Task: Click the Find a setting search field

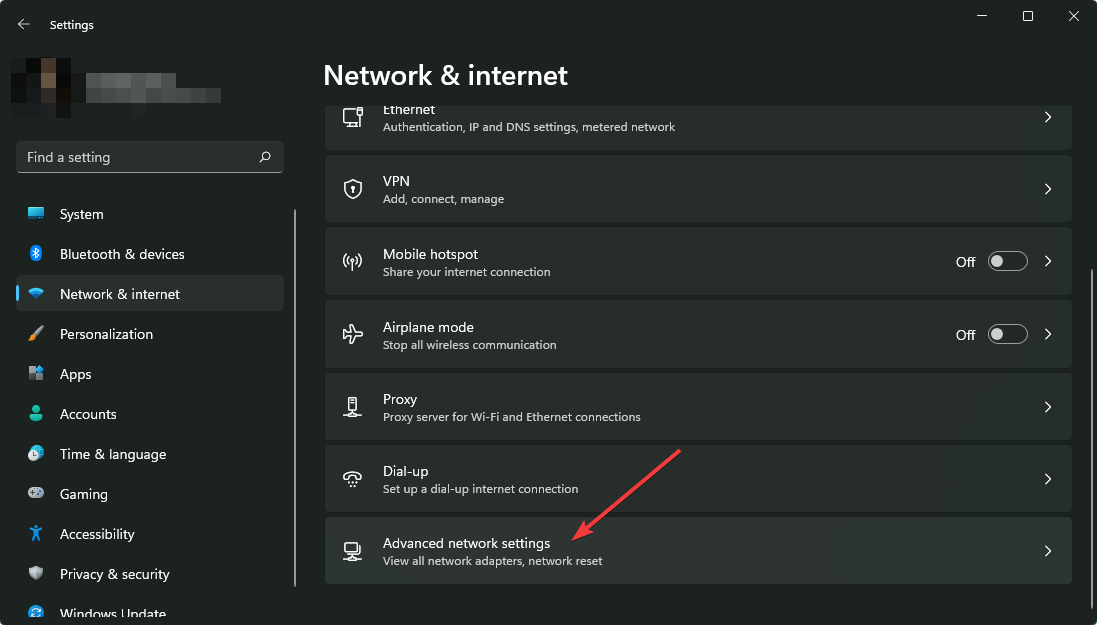Action: click(149, 157)
